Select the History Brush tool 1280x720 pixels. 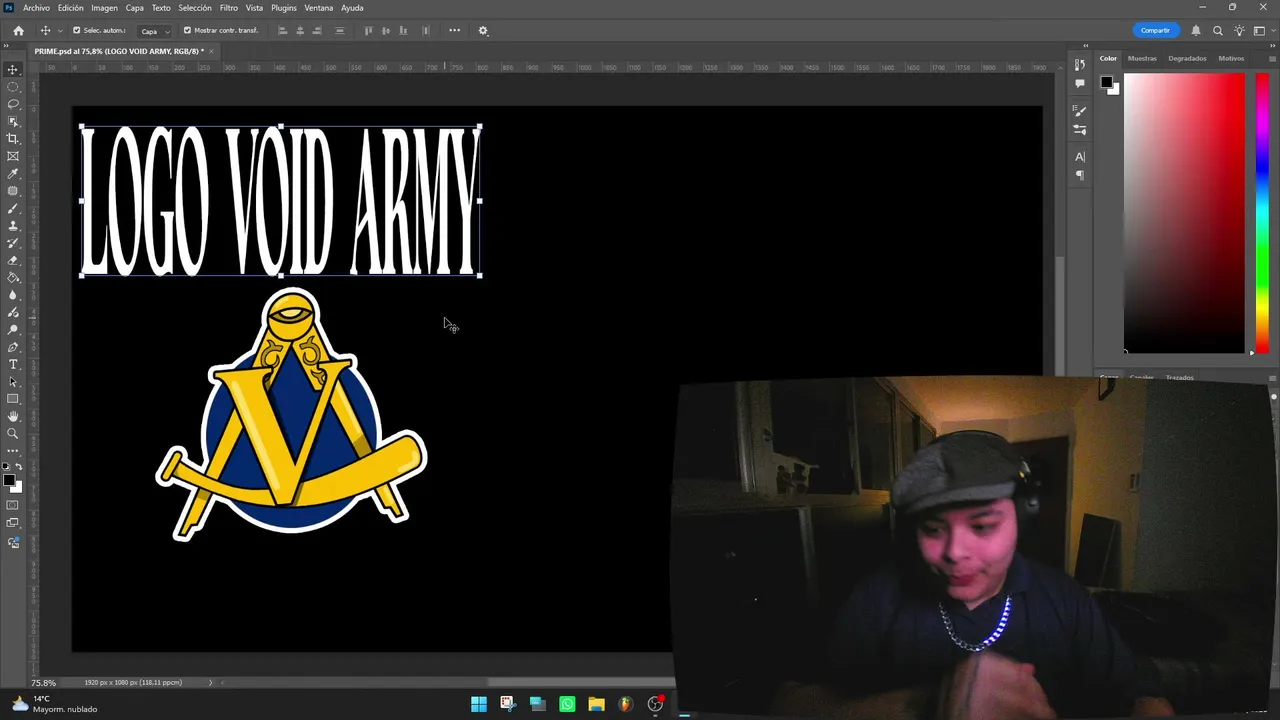coord(13,243)
